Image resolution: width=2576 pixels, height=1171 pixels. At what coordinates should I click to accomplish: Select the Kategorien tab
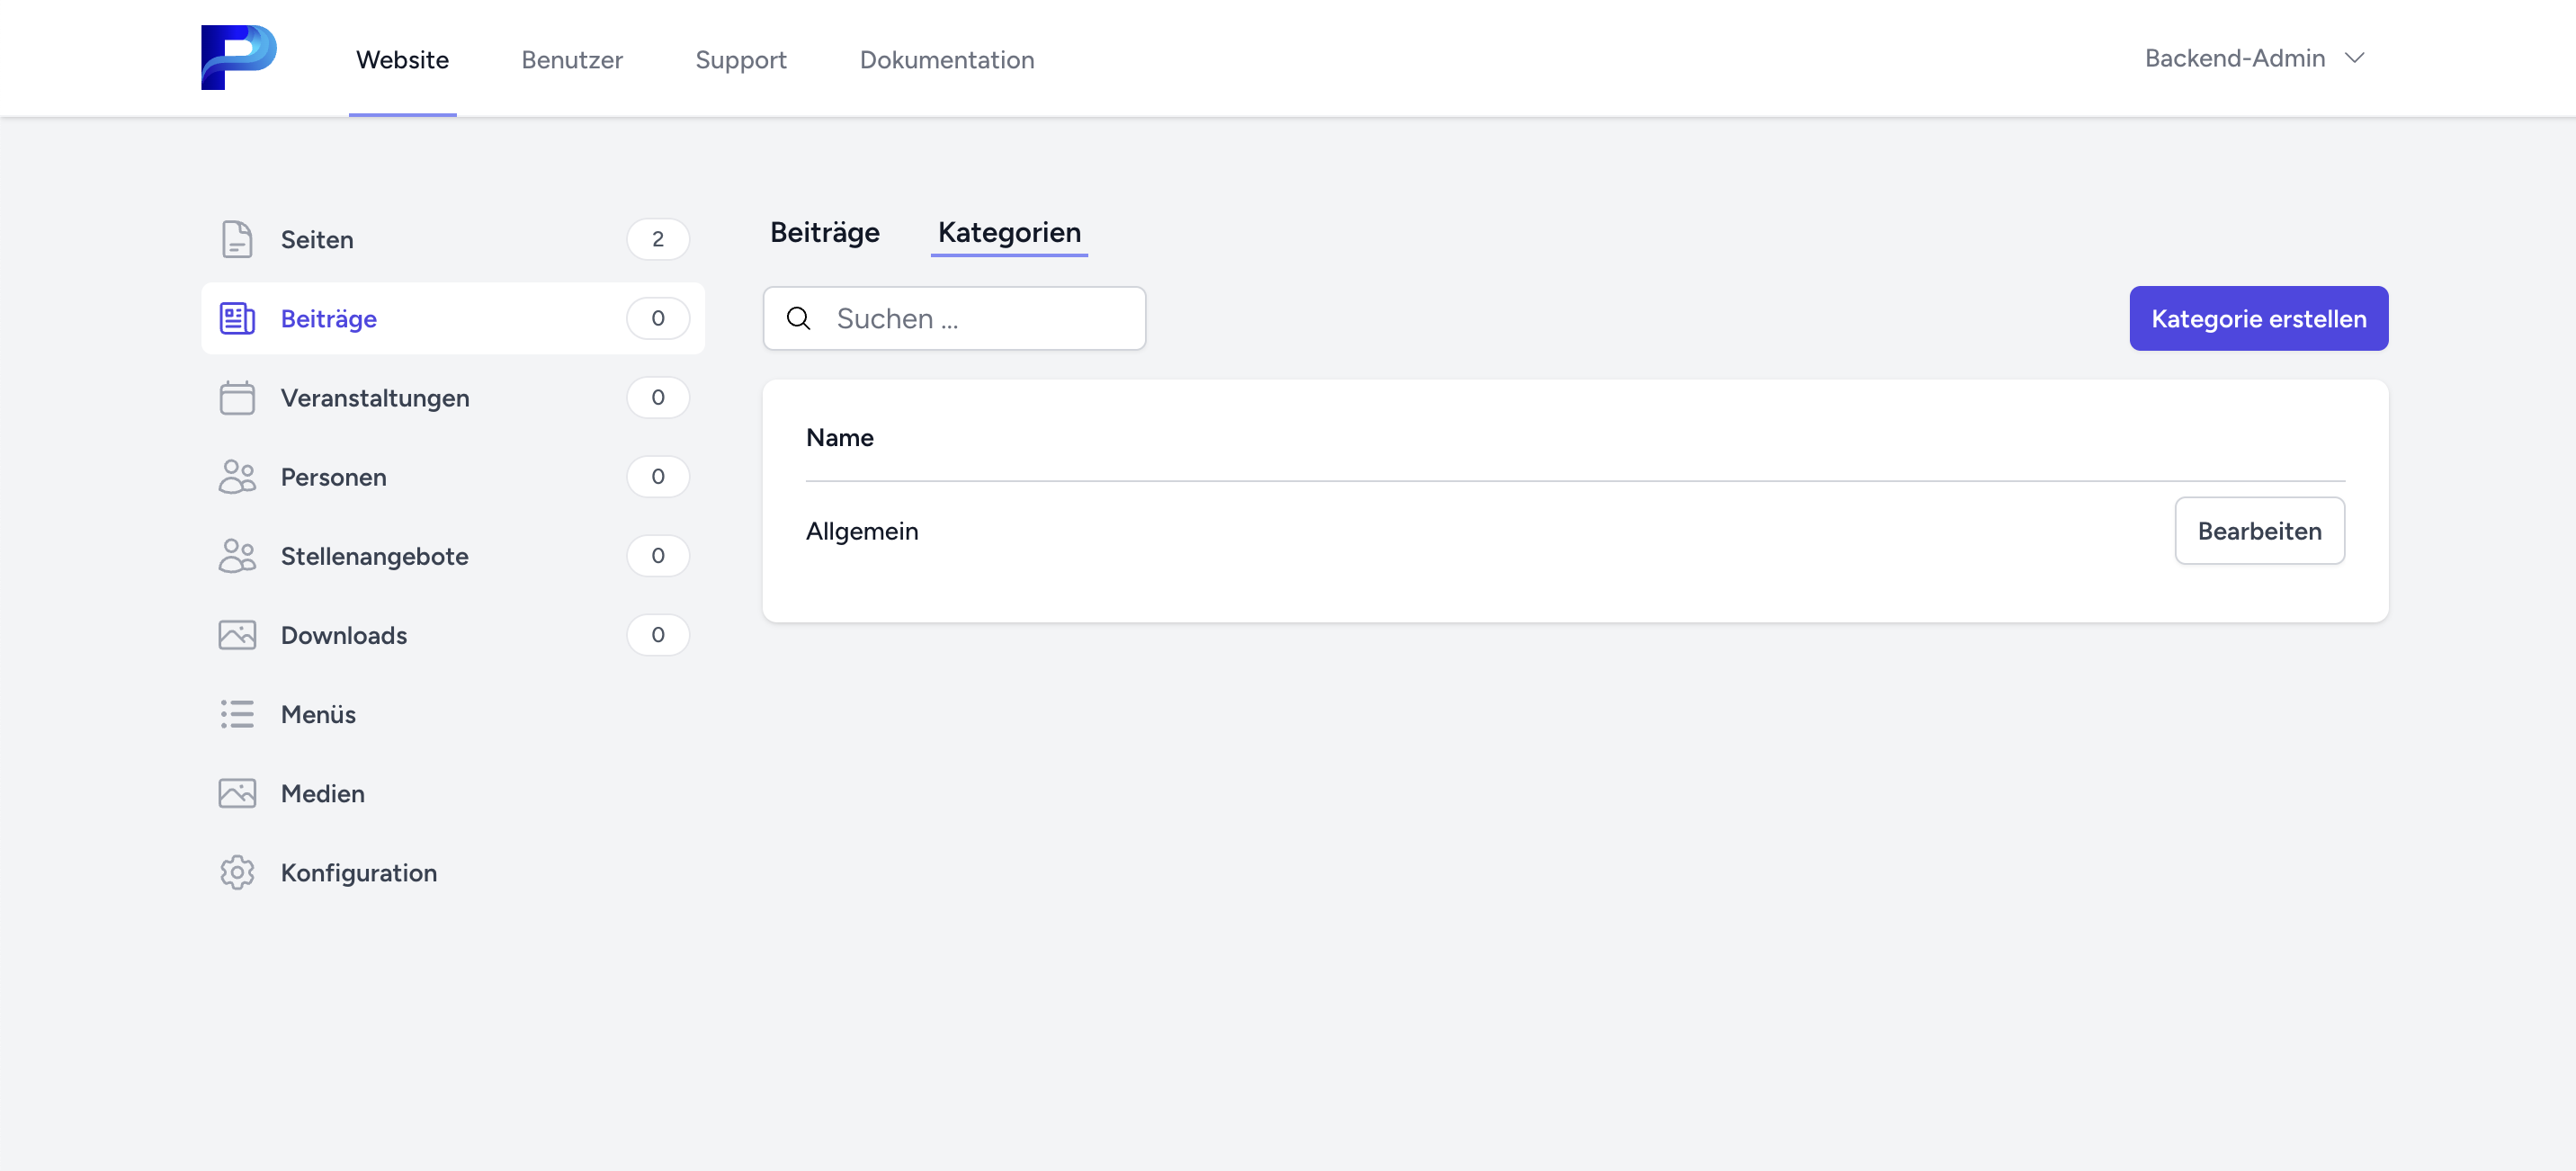tap(1008, 232)
